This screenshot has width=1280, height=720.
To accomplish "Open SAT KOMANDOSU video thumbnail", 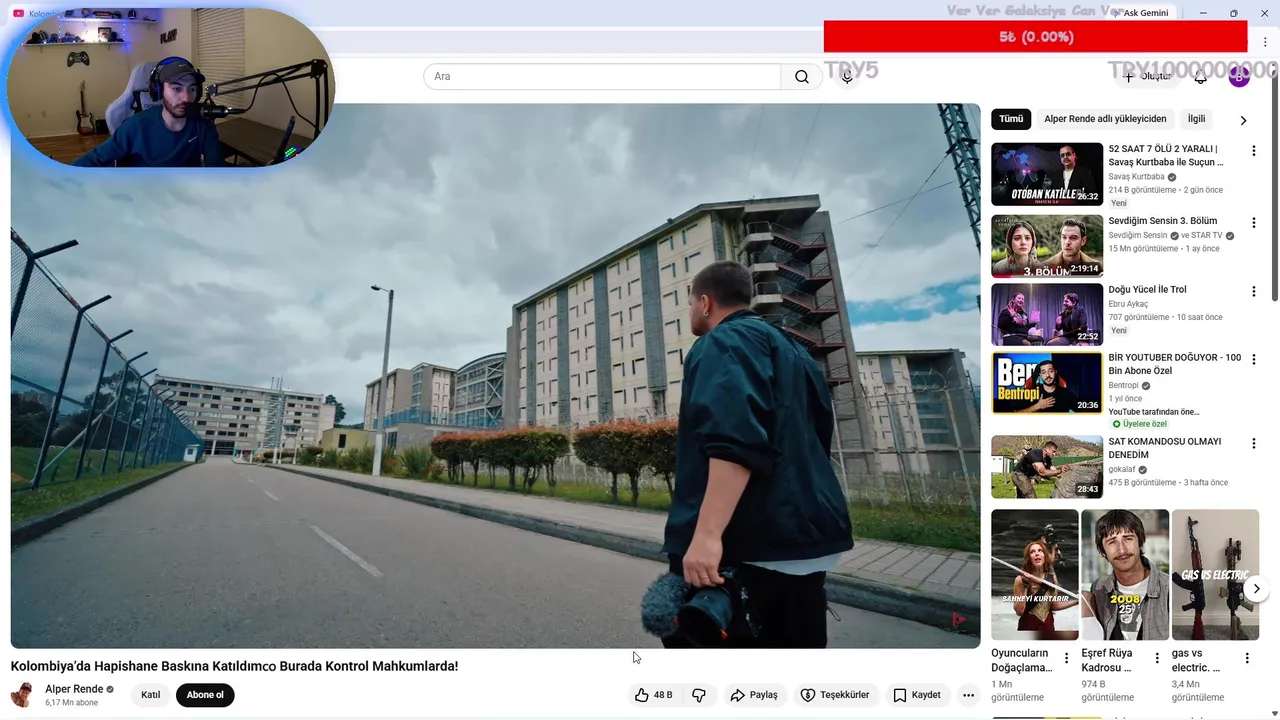I will 1047,467.
